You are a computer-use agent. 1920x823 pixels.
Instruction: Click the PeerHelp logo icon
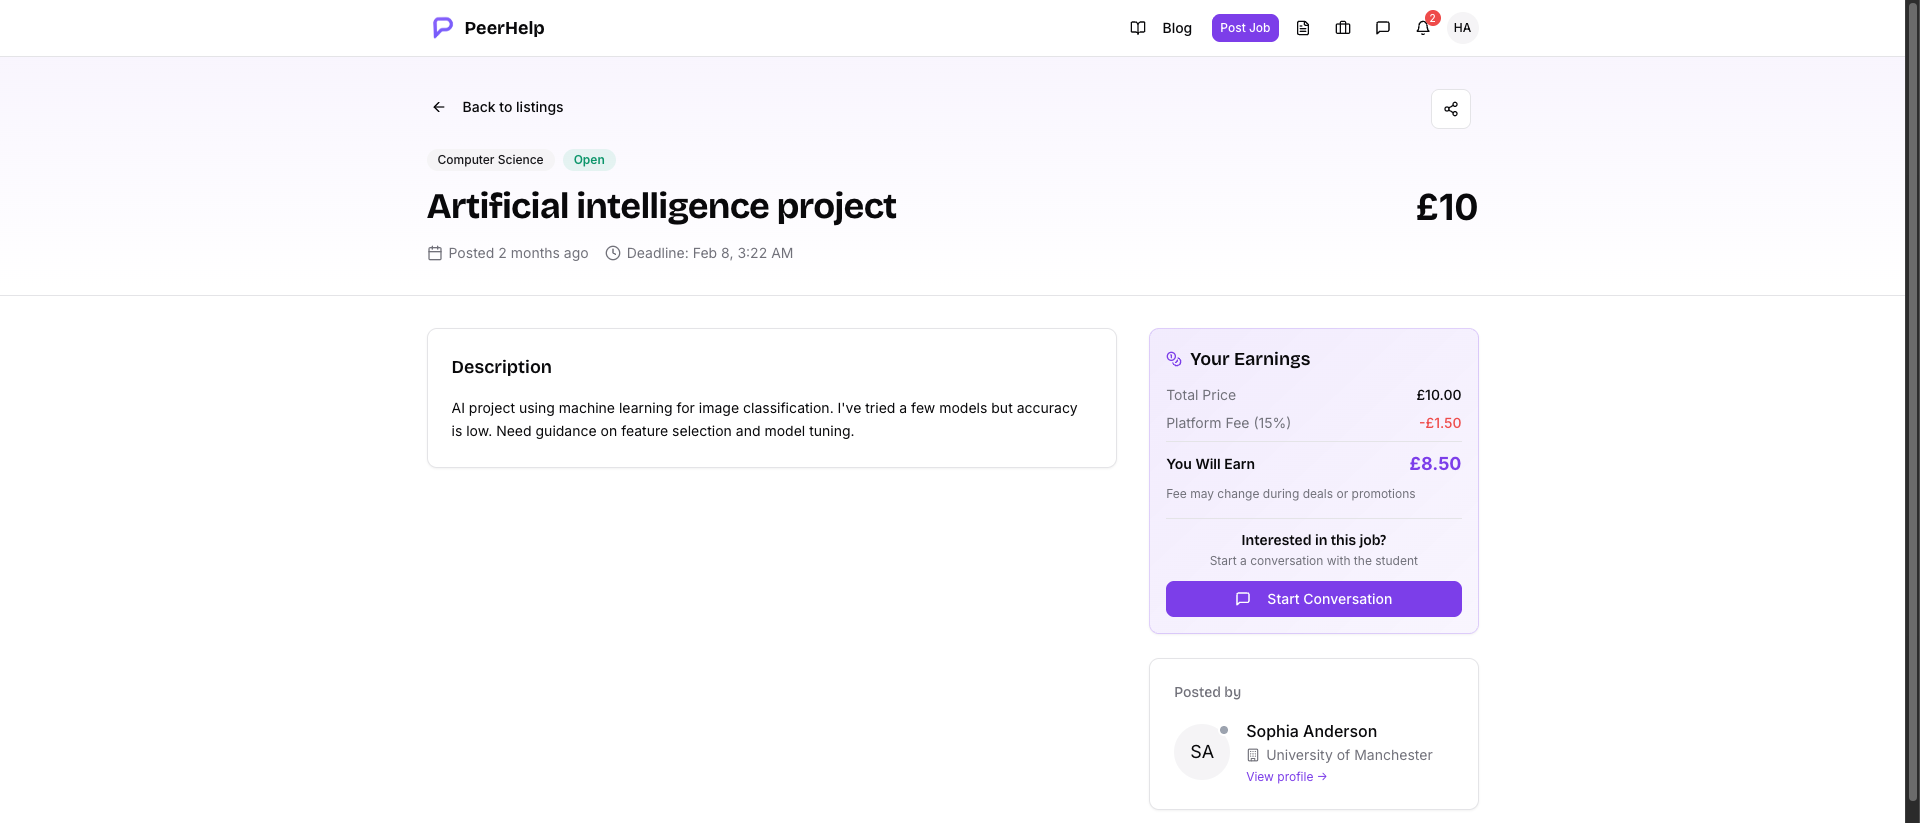pos(442,28)
